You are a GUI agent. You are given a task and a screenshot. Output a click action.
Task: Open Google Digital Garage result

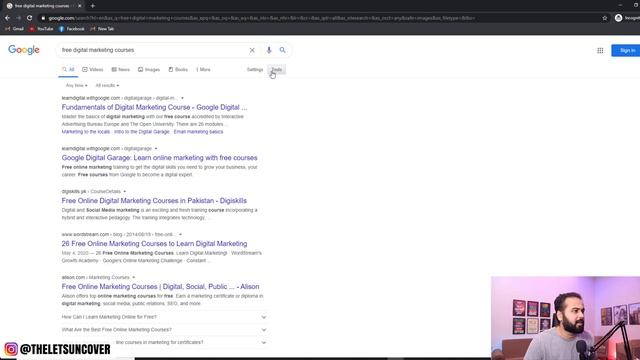(x=160, y=158)
